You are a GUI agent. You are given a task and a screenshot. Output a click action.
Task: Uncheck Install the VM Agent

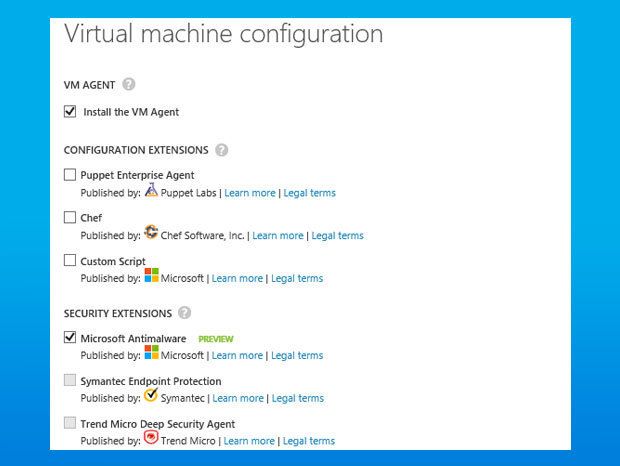click(70, 111)
